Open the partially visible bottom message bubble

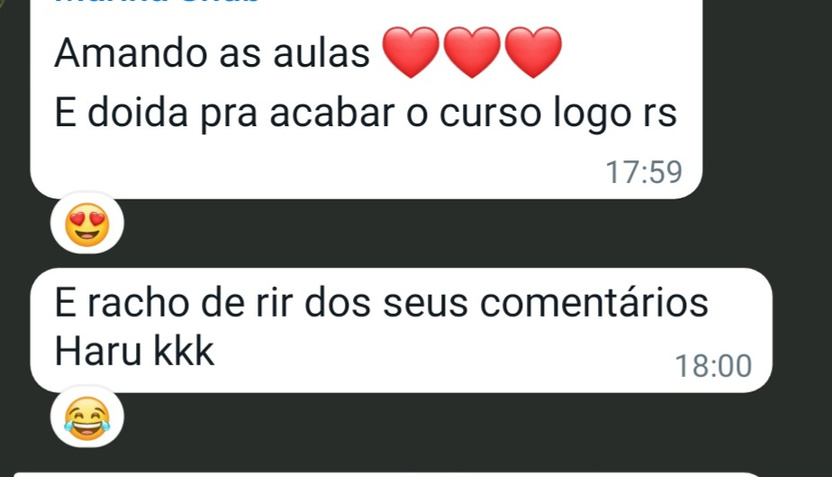[387, 474]
